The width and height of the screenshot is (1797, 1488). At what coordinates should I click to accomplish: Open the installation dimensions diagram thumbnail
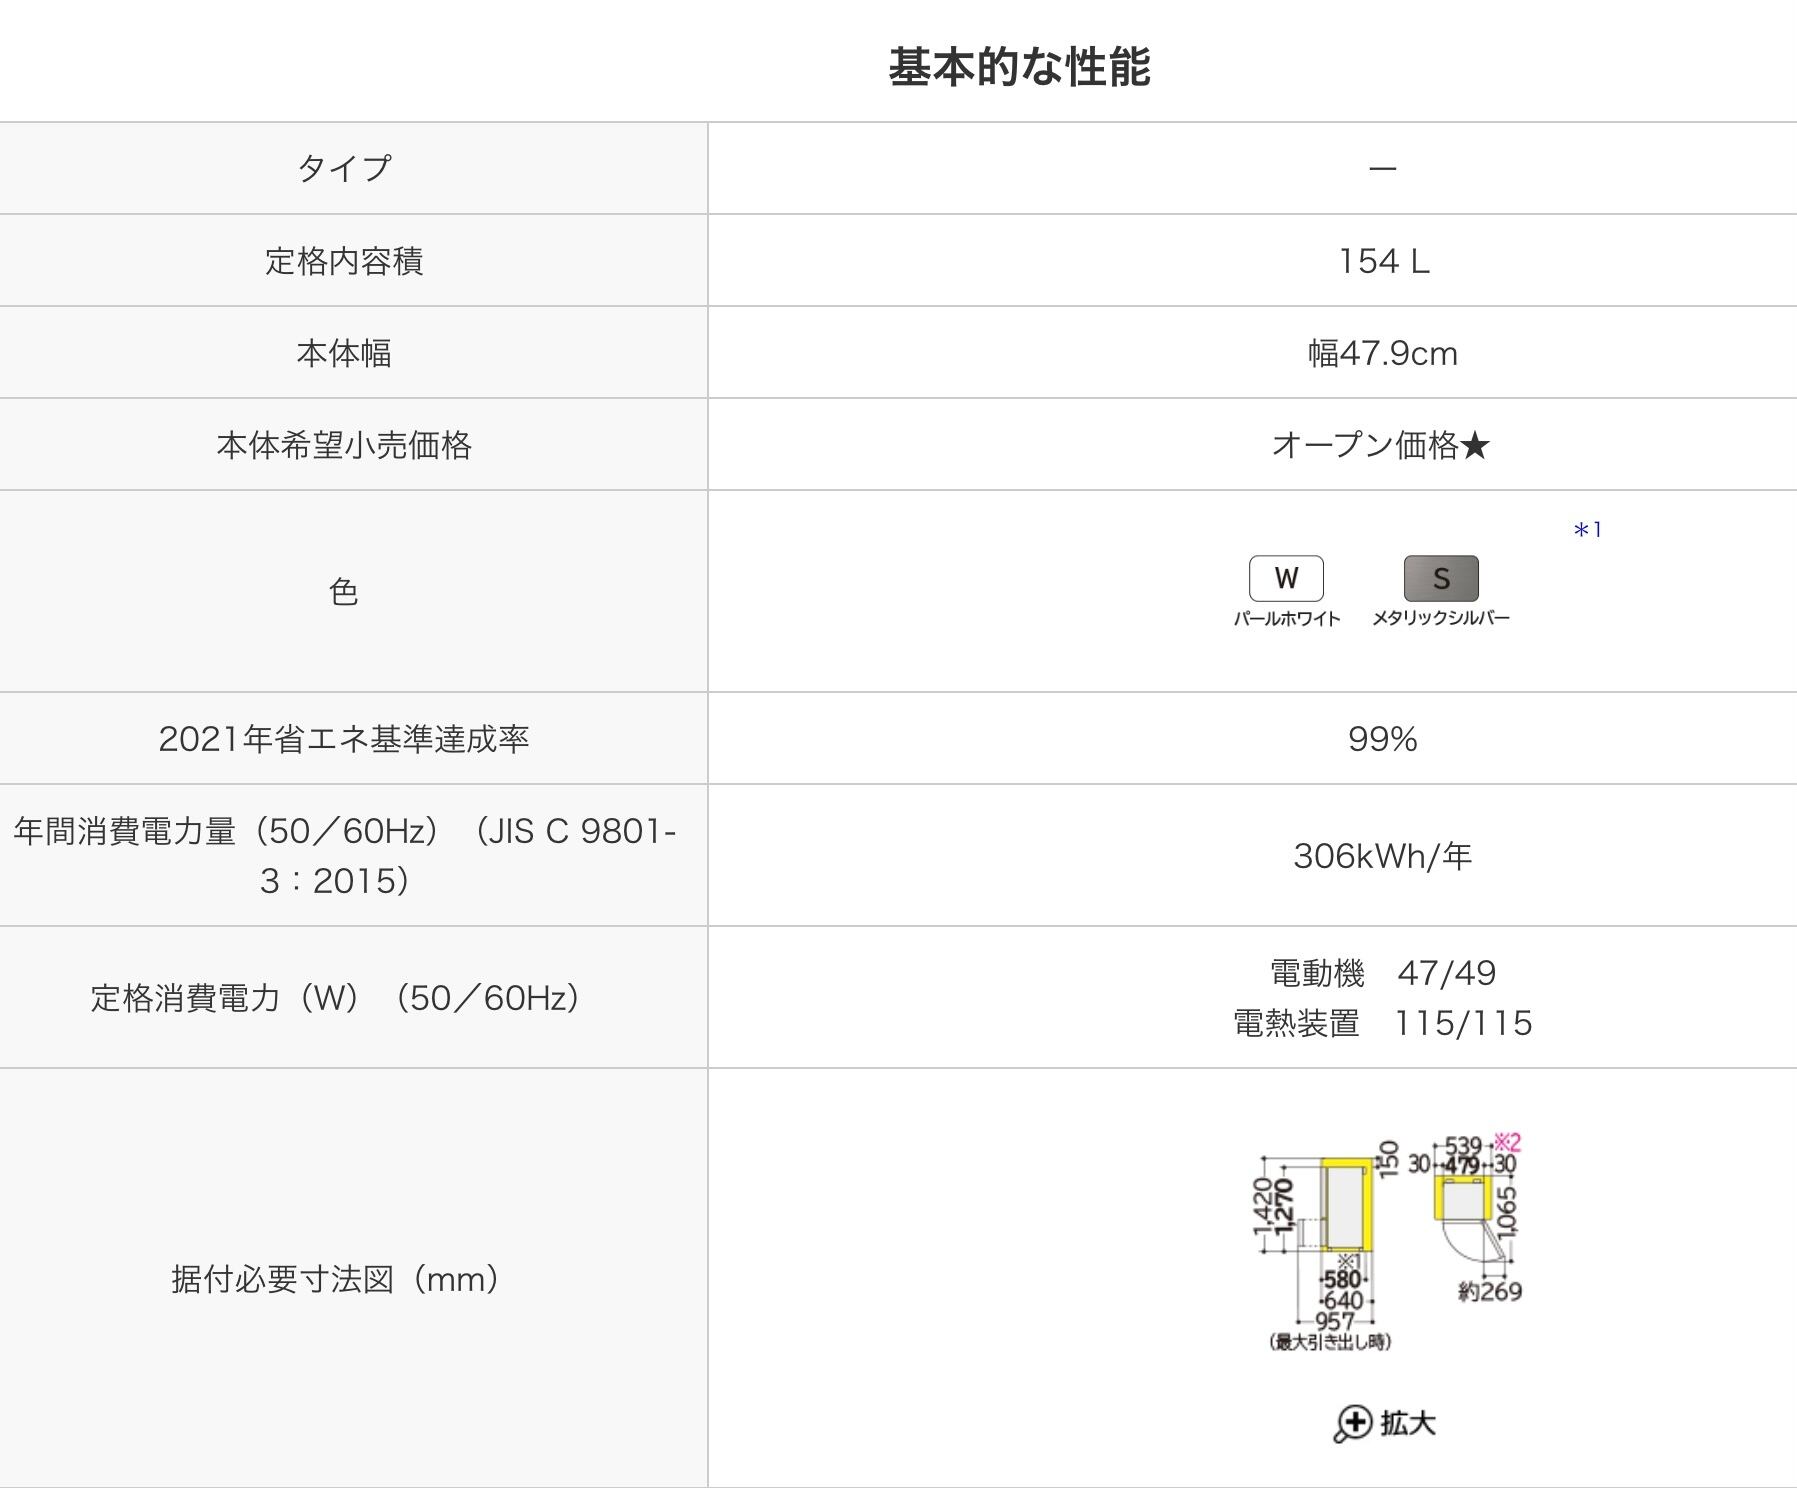(1388, 1243)
